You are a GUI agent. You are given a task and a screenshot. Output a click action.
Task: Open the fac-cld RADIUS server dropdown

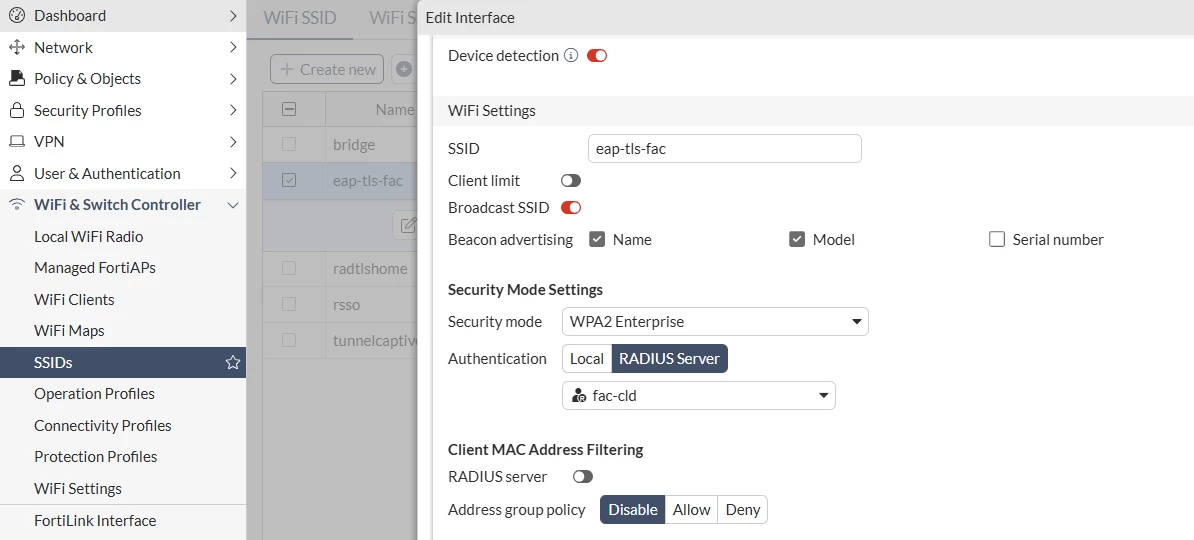pos(698,396)
